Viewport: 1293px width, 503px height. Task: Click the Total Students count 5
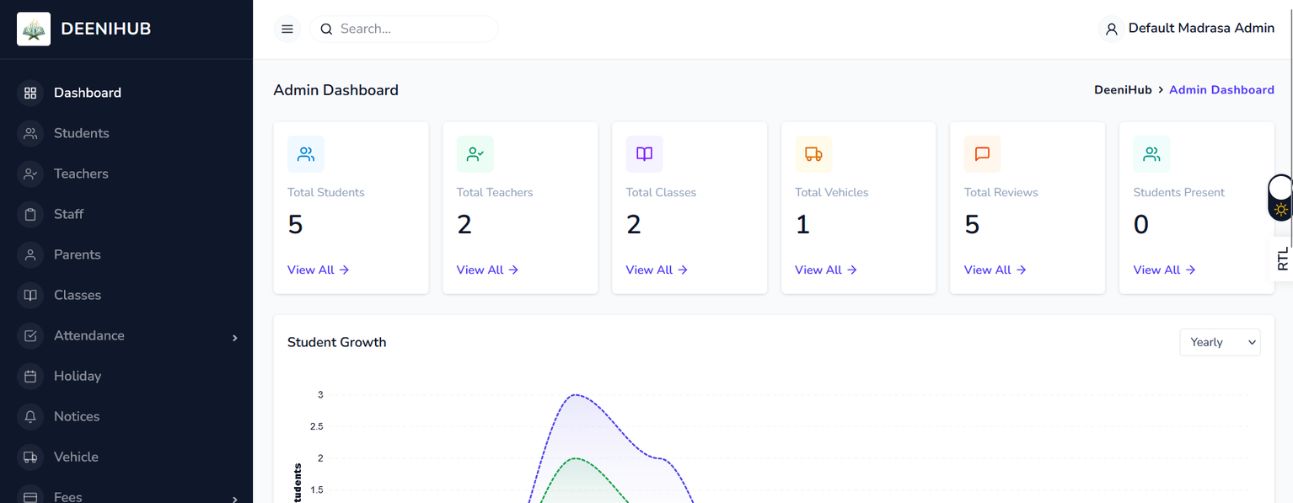tap(295, 226)
